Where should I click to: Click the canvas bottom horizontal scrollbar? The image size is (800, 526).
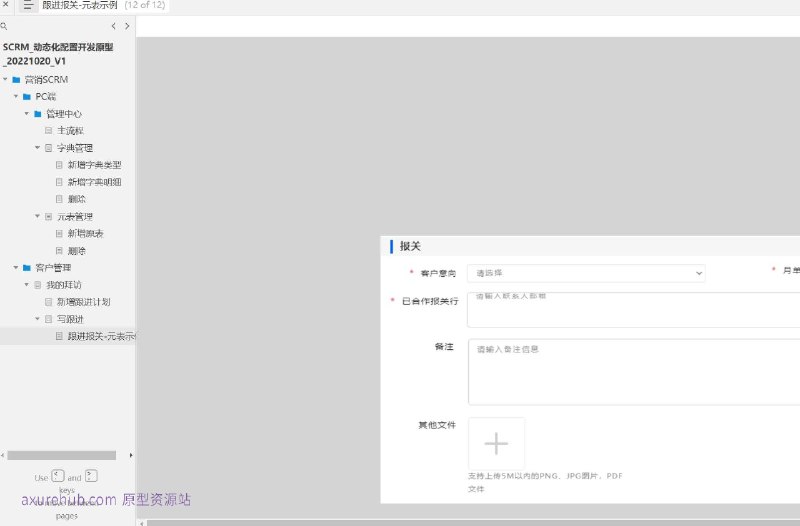pyautogui.click(x=473, y=523)
